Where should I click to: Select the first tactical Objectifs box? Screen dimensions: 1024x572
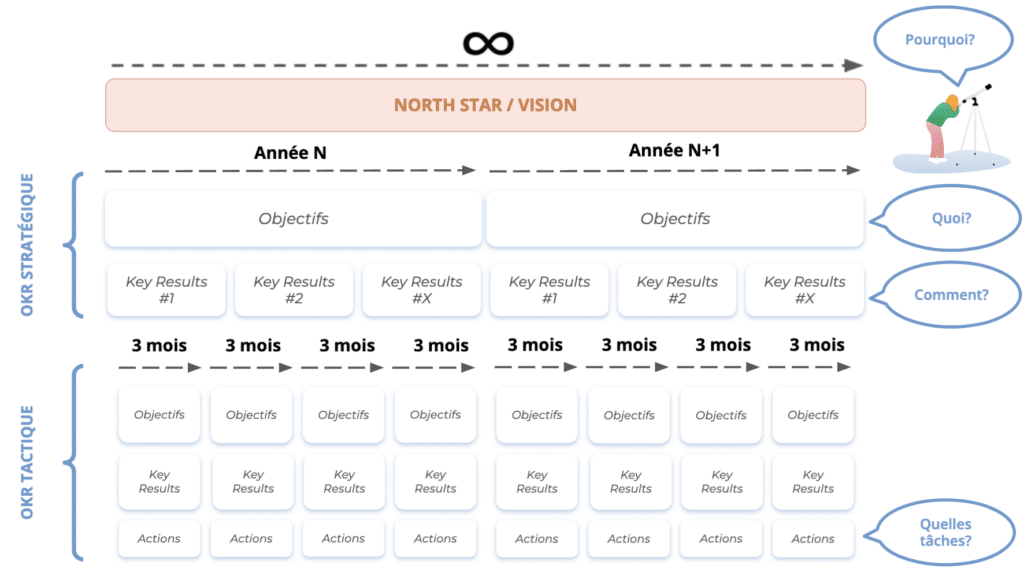click(159, 415)
